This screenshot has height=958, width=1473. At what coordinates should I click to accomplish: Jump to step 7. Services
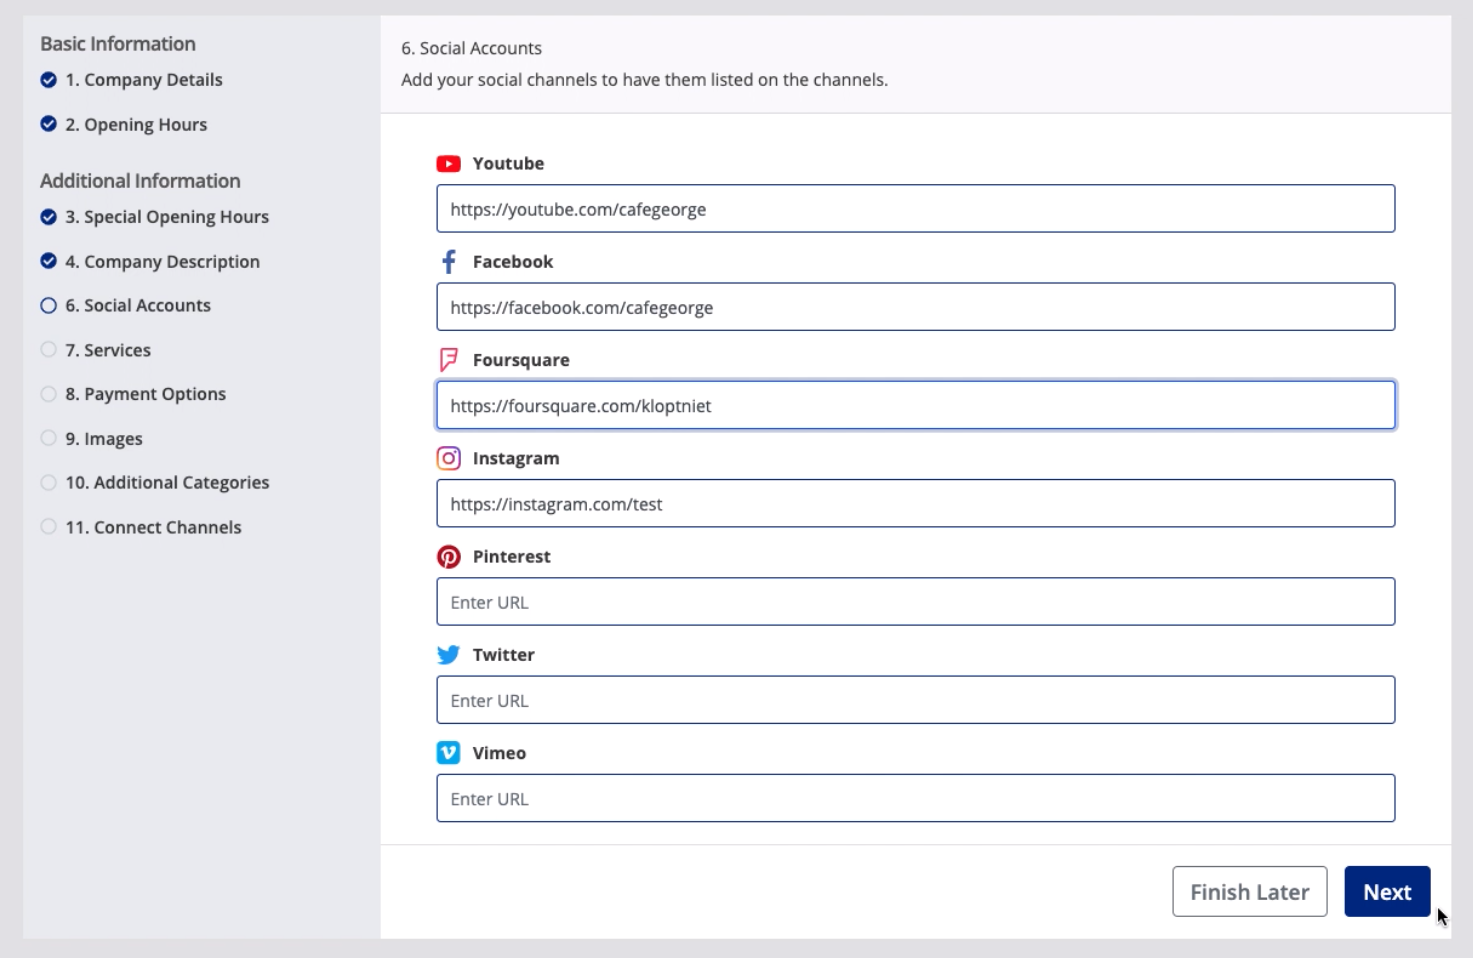pyautogui.click(x=108, y=350)
